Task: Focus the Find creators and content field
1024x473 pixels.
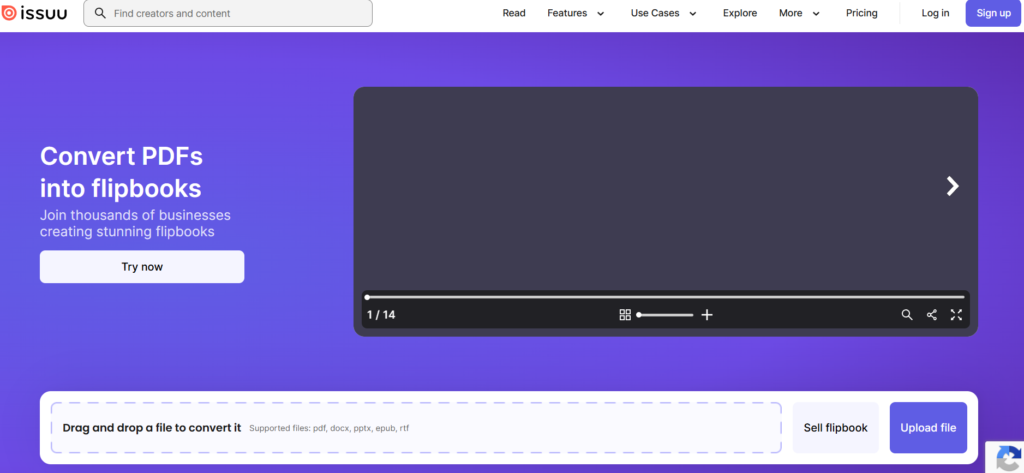Action: pos(228,13)
